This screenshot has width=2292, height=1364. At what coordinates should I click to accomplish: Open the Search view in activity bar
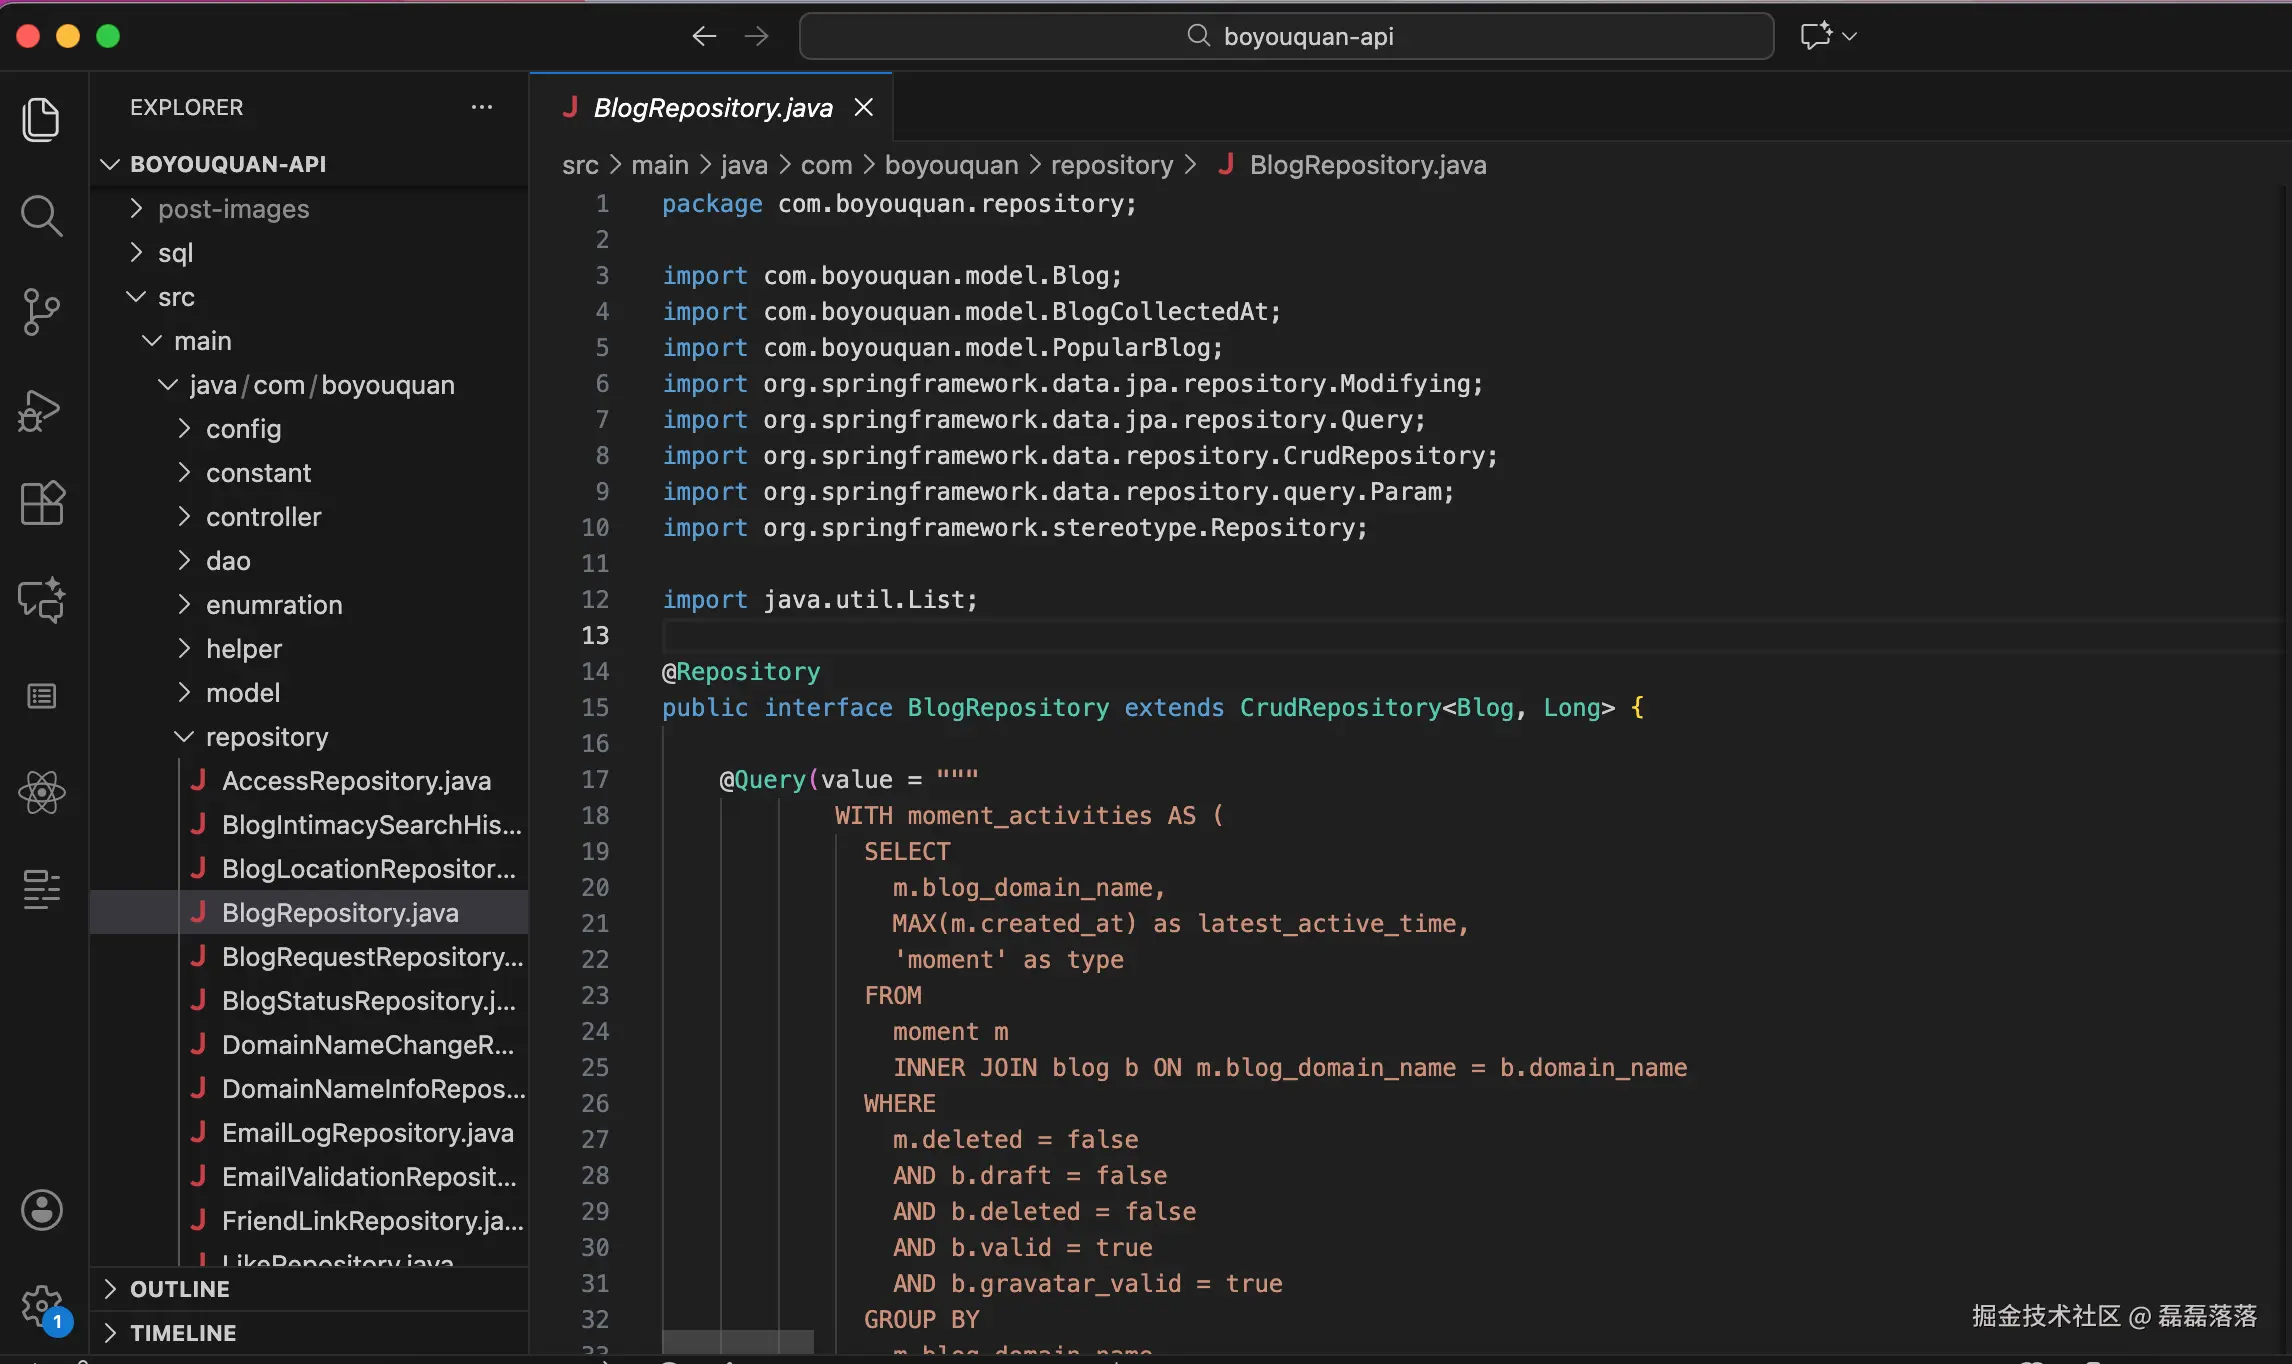click(41, 215)
